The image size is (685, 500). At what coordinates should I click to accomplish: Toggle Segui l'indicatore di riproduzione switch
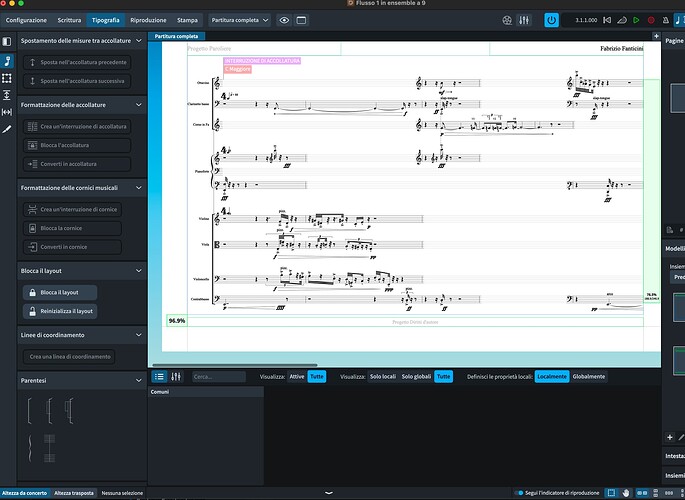click(x=519, y=493)
